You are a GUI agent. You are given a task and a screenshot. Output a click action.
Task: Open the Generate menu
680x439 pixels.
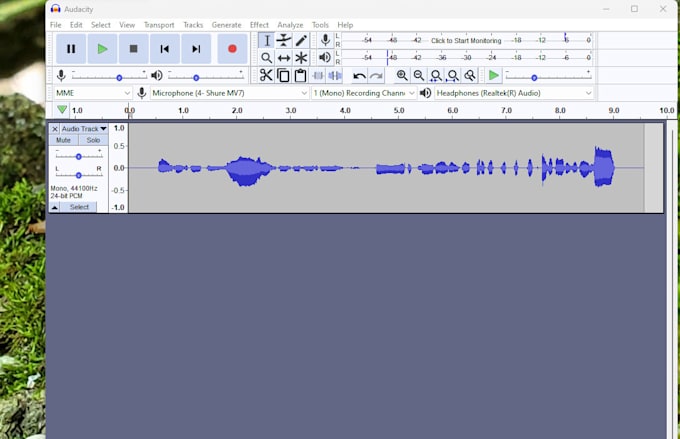click(226, 25)
